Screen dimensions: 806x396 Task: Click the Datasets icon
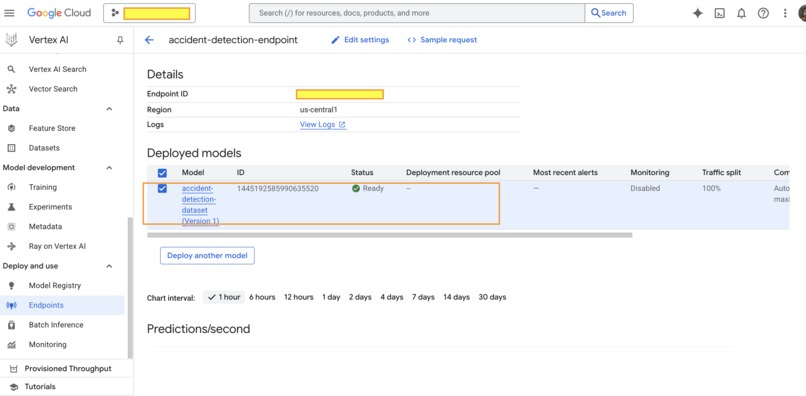pos(11,148)
